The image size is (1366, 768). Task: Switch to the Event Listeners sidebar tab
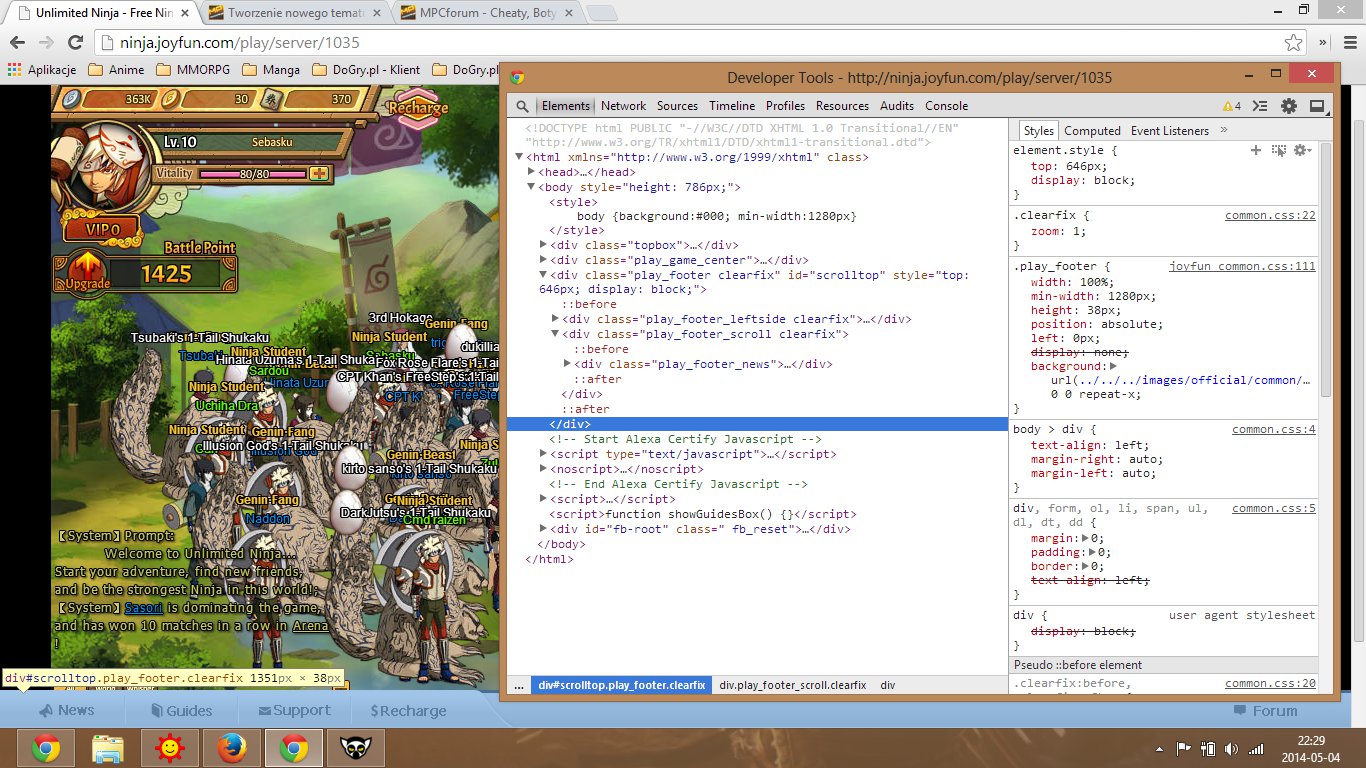coord(1170,131)
